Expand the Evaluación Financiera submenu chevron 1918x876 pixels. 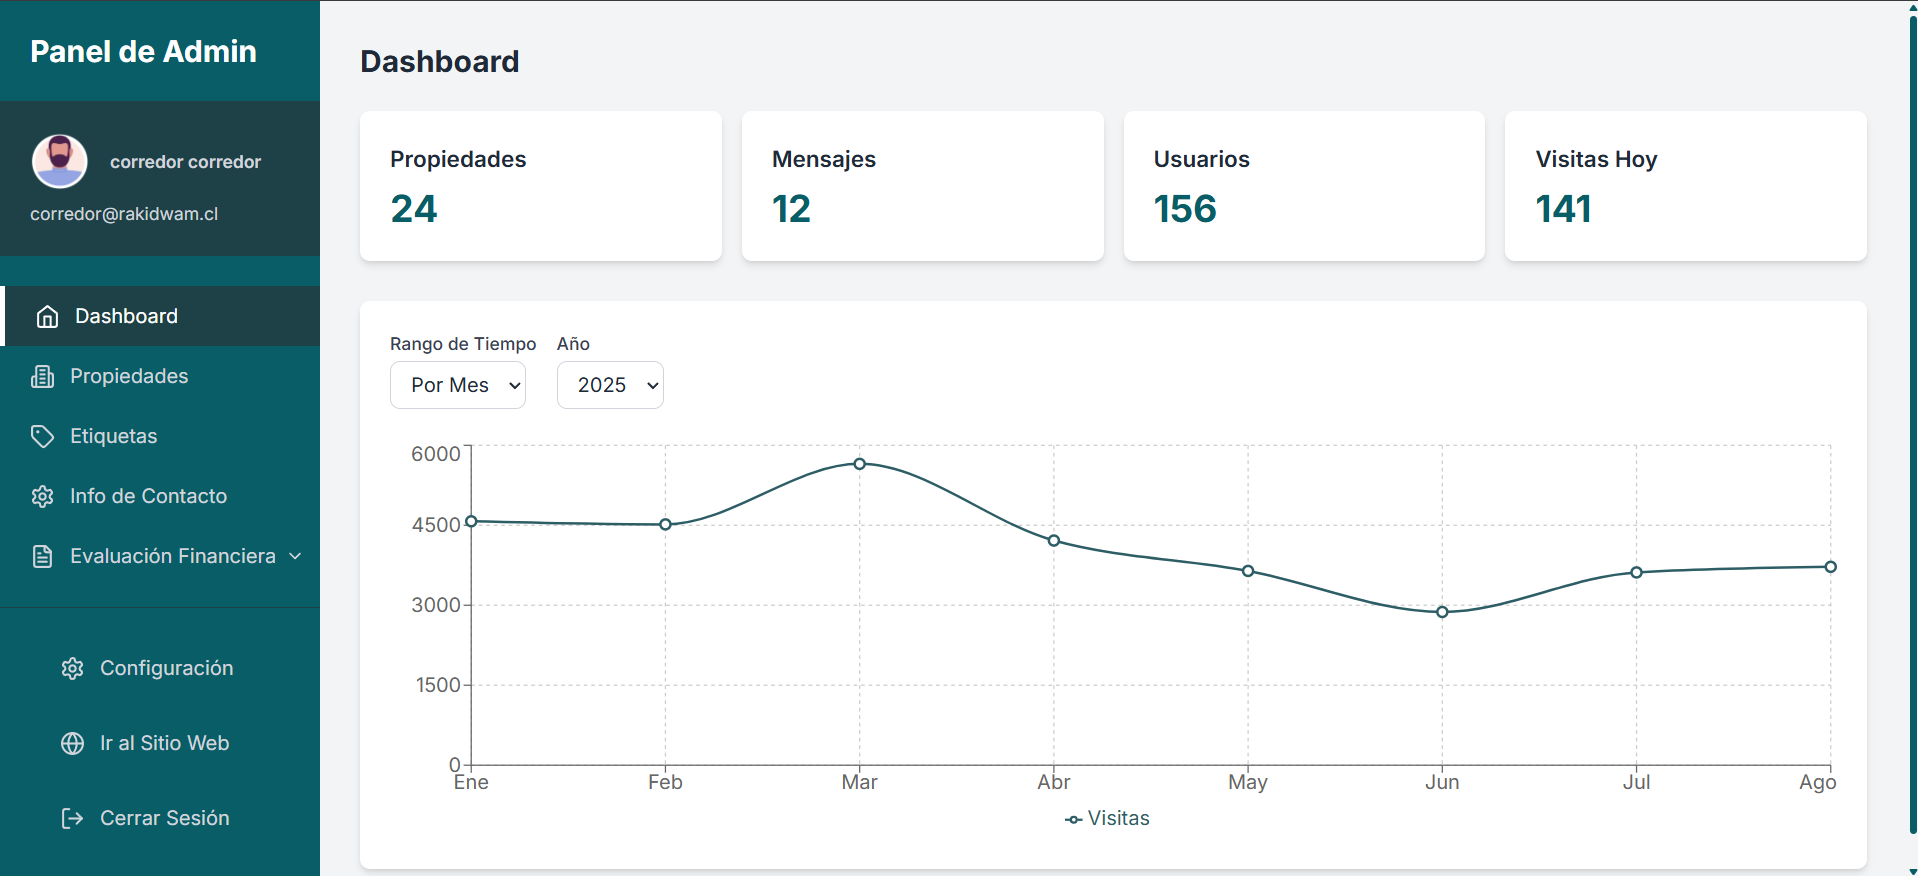click(295, 556)
